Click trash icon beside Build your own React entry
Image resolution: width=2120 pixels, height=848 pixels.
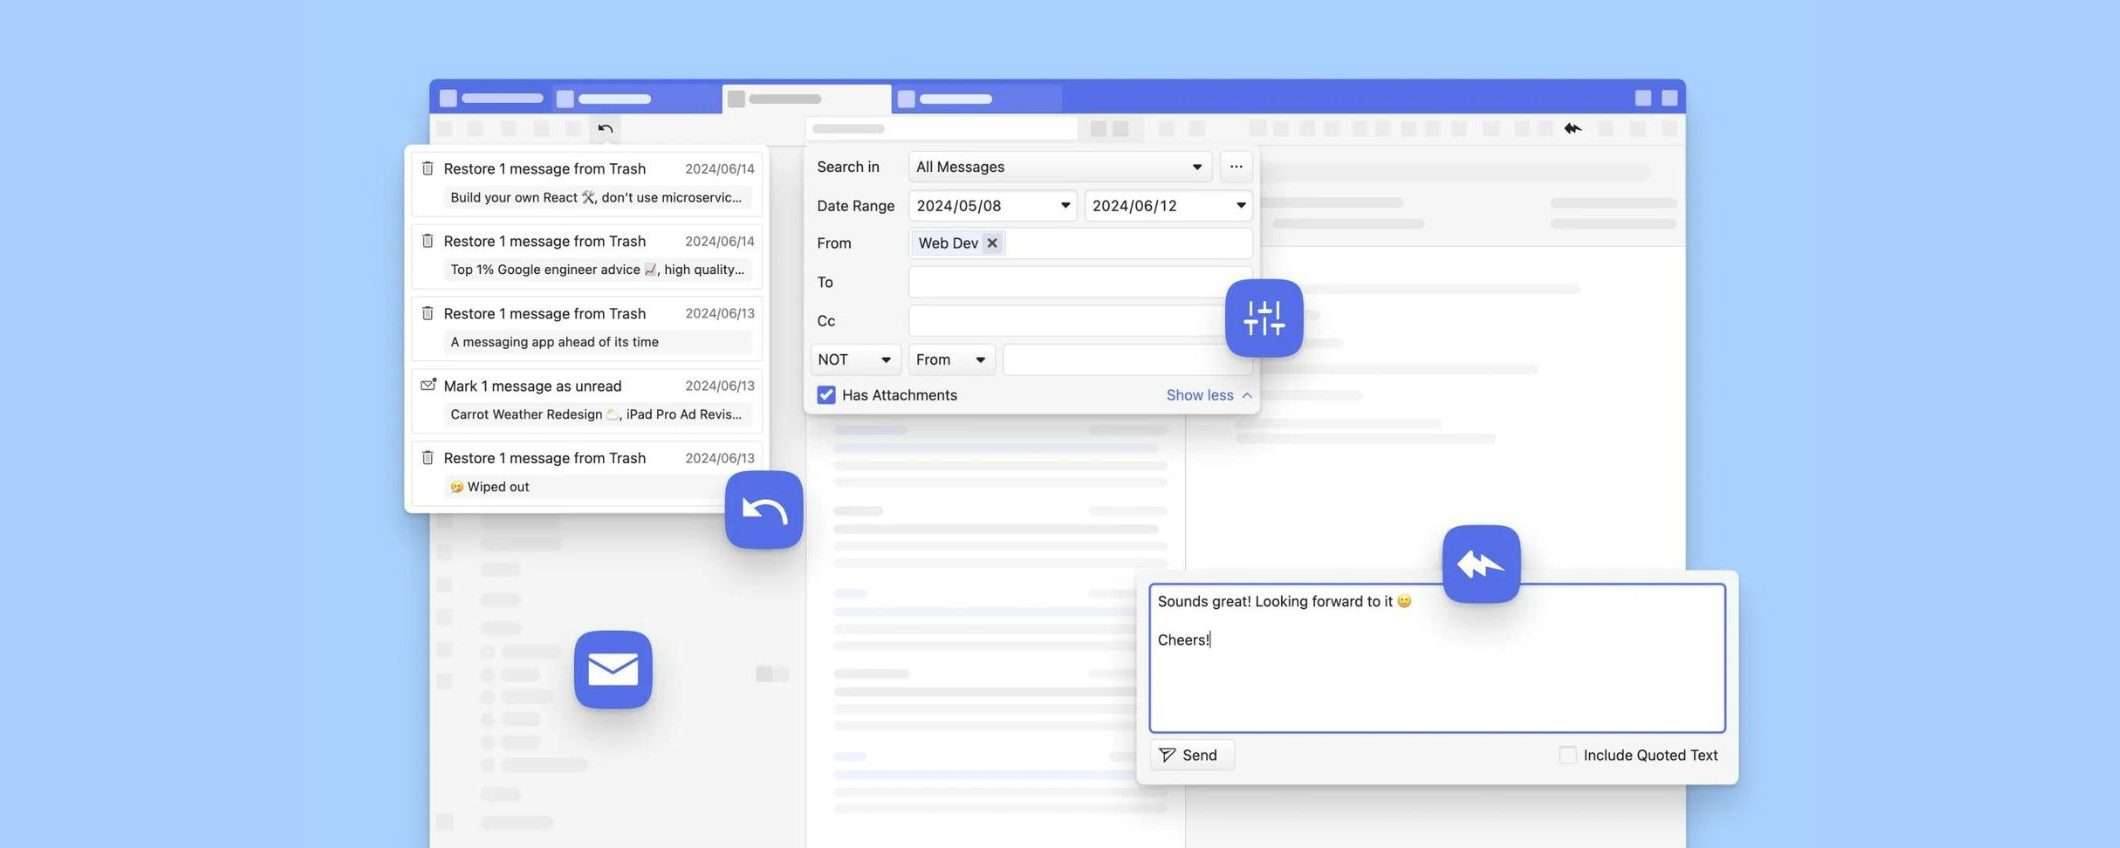pos(428,168)
